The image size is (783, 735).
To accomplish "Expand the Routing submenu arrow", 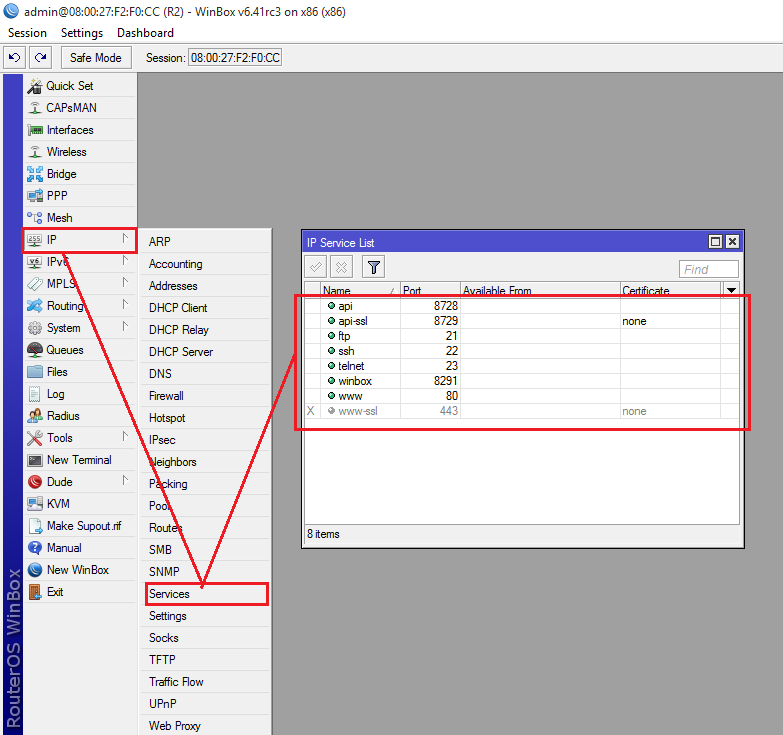I will coord(125,305).
